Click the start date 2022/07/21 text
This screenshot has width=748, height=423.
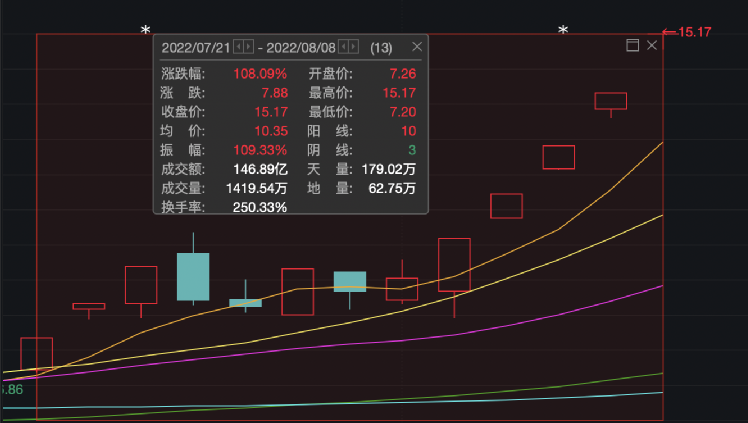click(x=196, y=47)
